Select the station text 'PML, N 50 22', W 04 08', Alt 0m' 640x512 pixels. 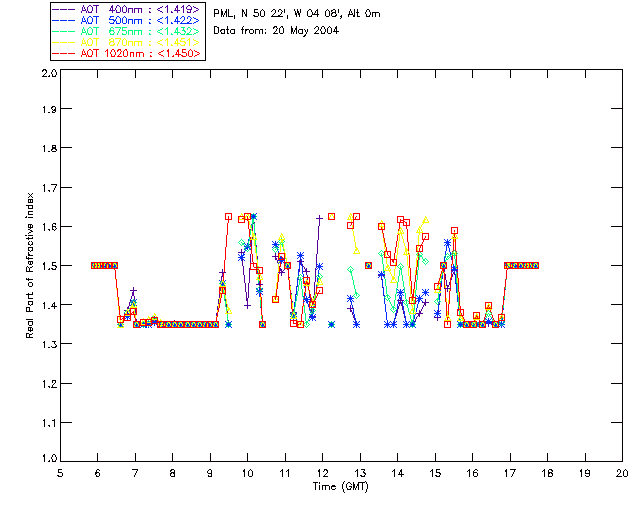click(297, 14)
